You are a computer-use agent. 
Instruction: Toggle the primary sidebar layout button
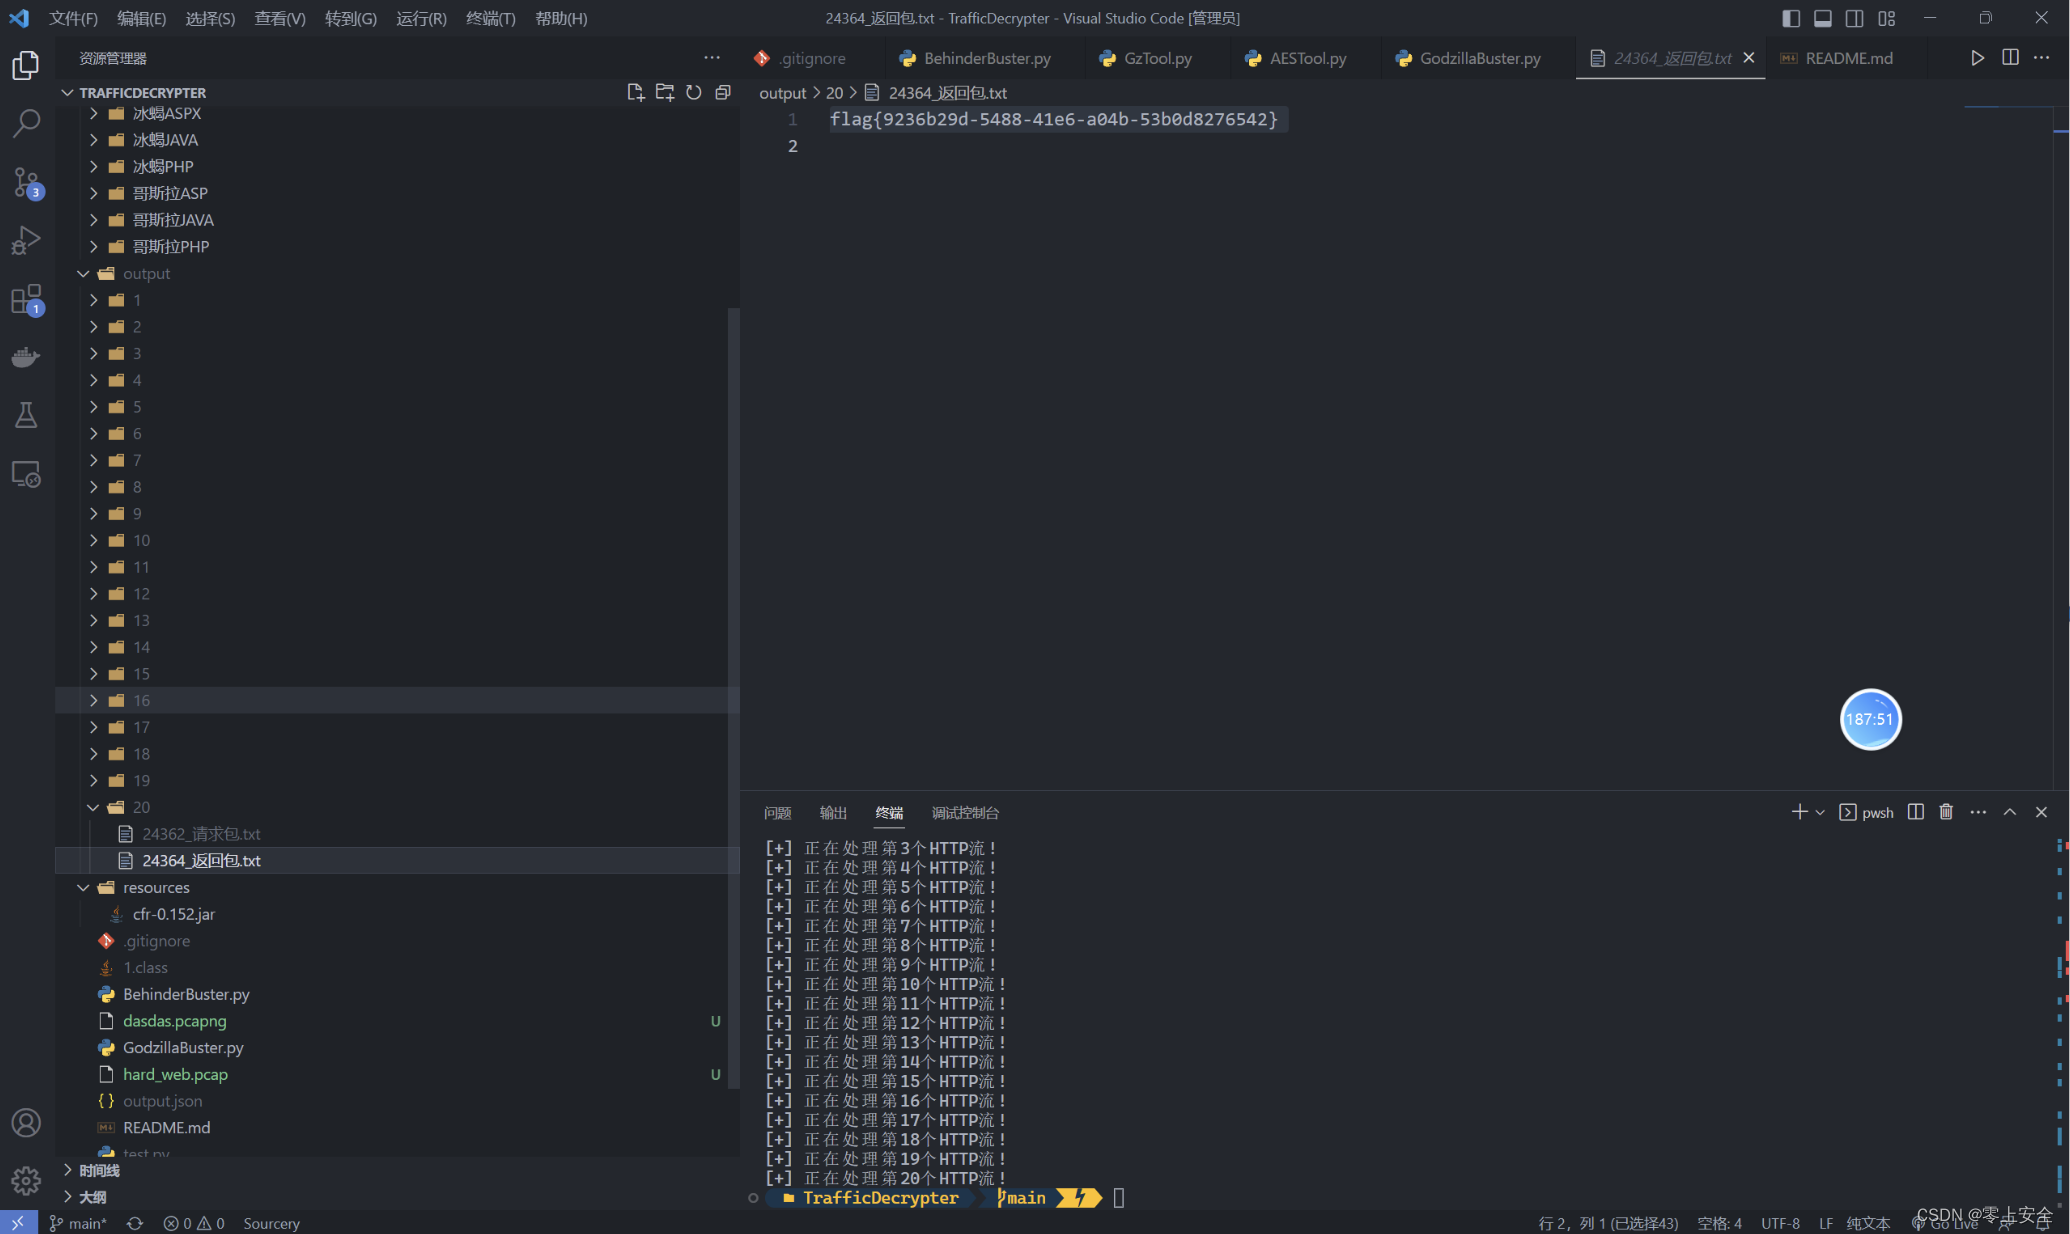point(1791,18)
